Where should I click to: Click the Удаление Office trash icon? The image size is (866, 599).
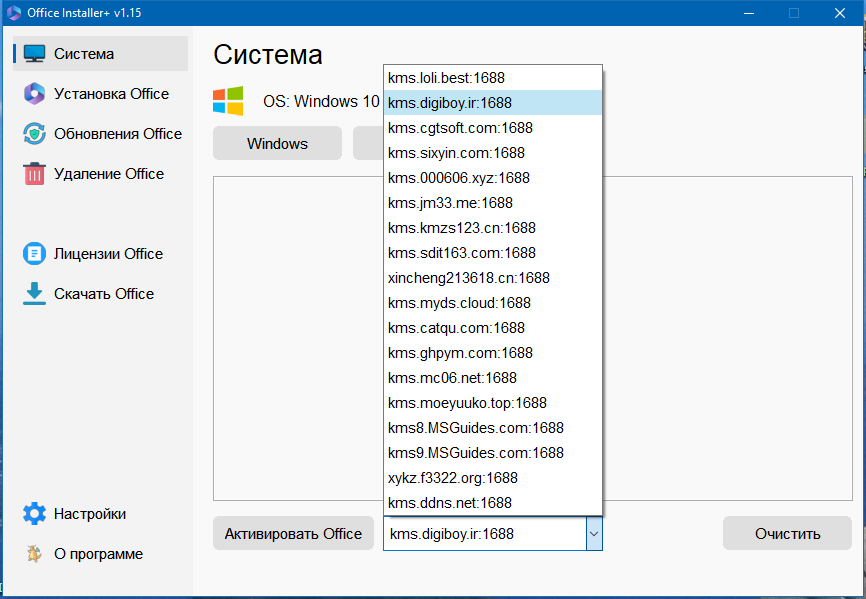coord(34,173)
